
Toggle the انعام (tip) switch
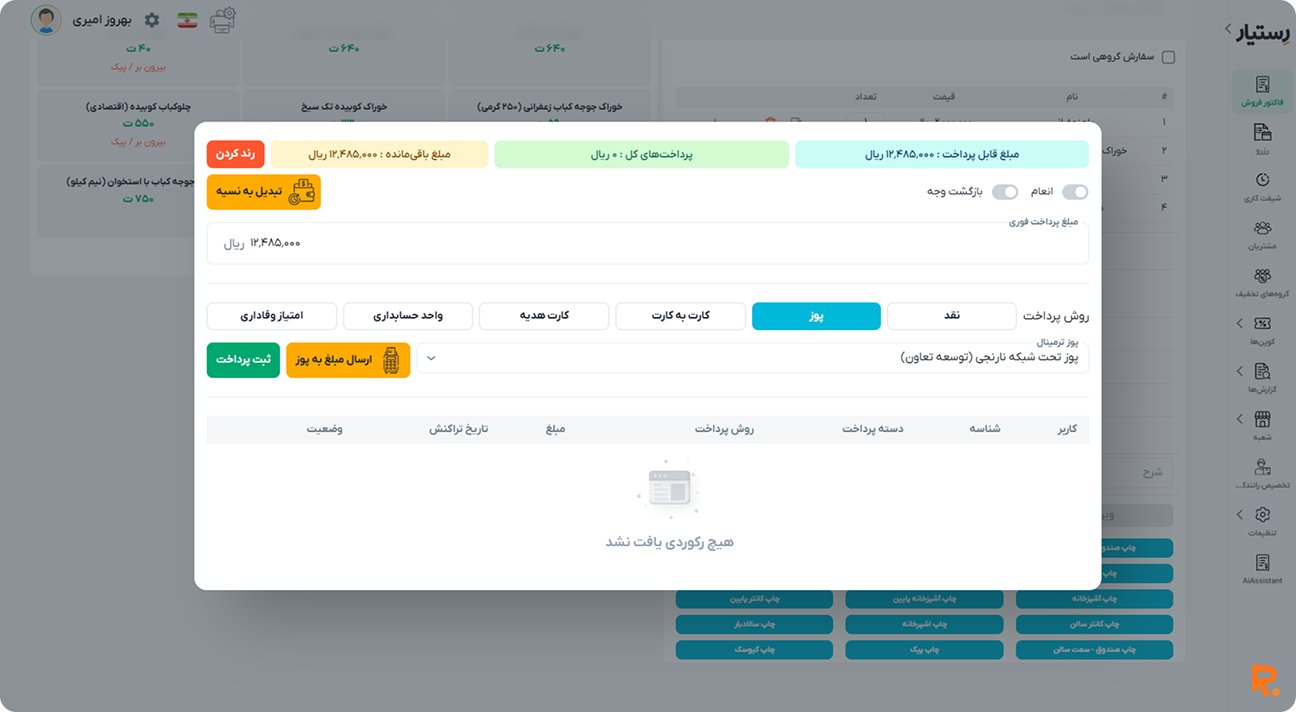coord(1075,192)
